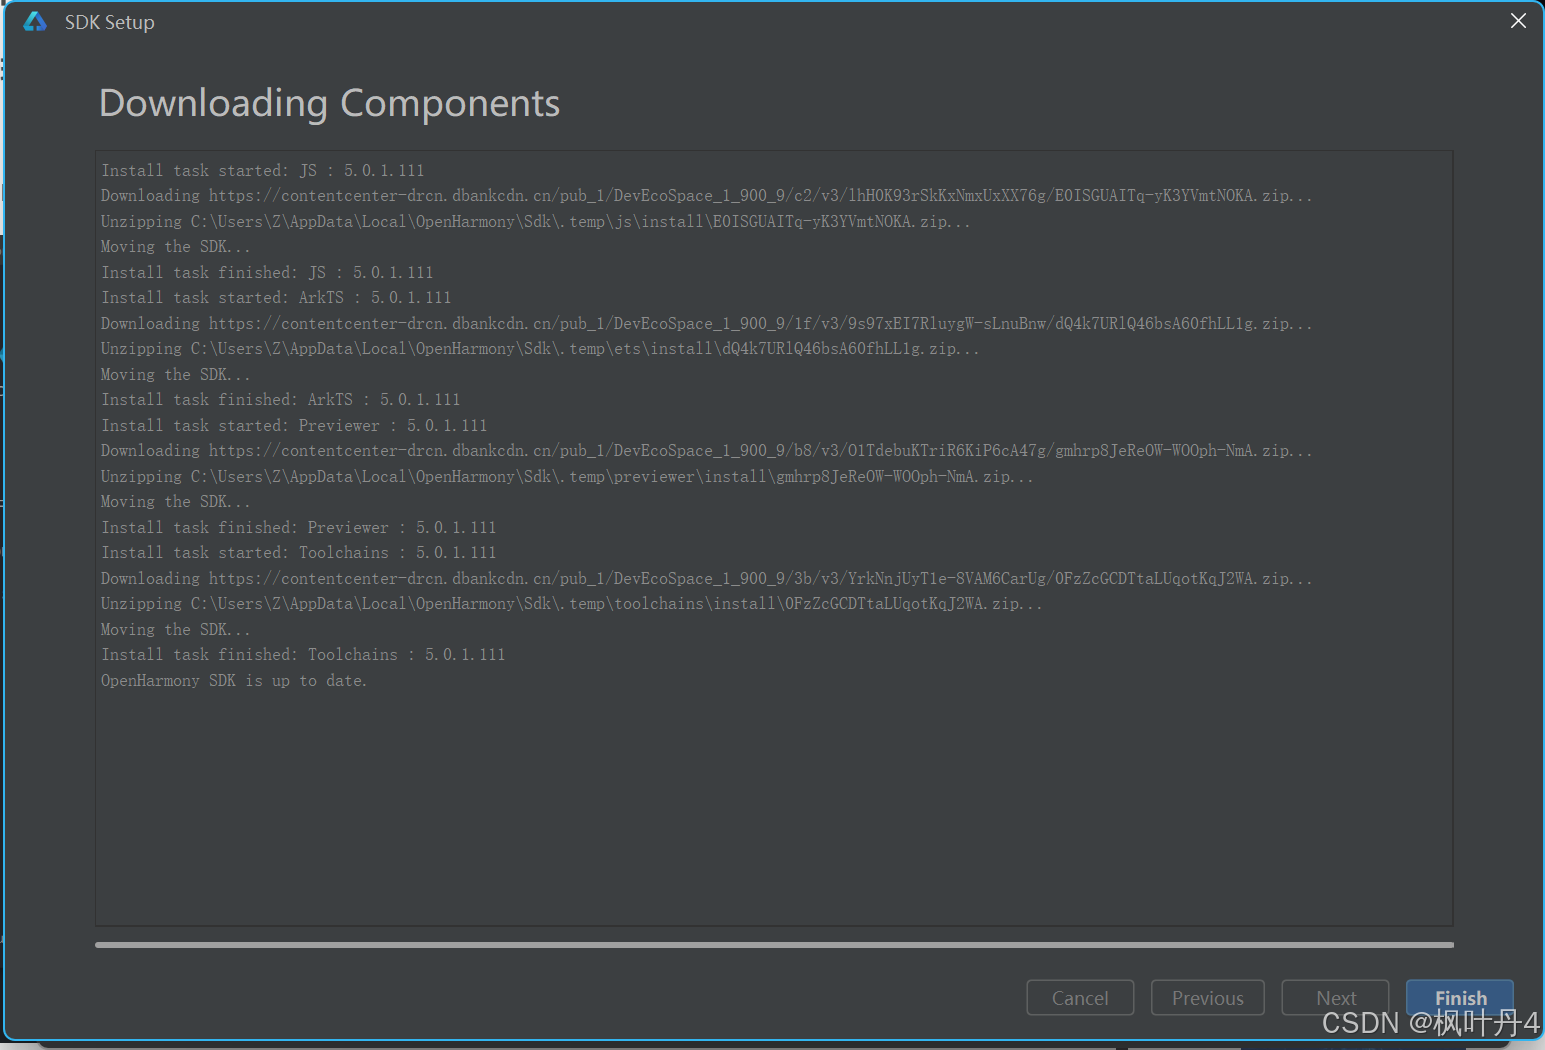The width and height of the screenshot is (1545, 1050).
Task: Go back with the Previous button
Action: [1207, 997]
